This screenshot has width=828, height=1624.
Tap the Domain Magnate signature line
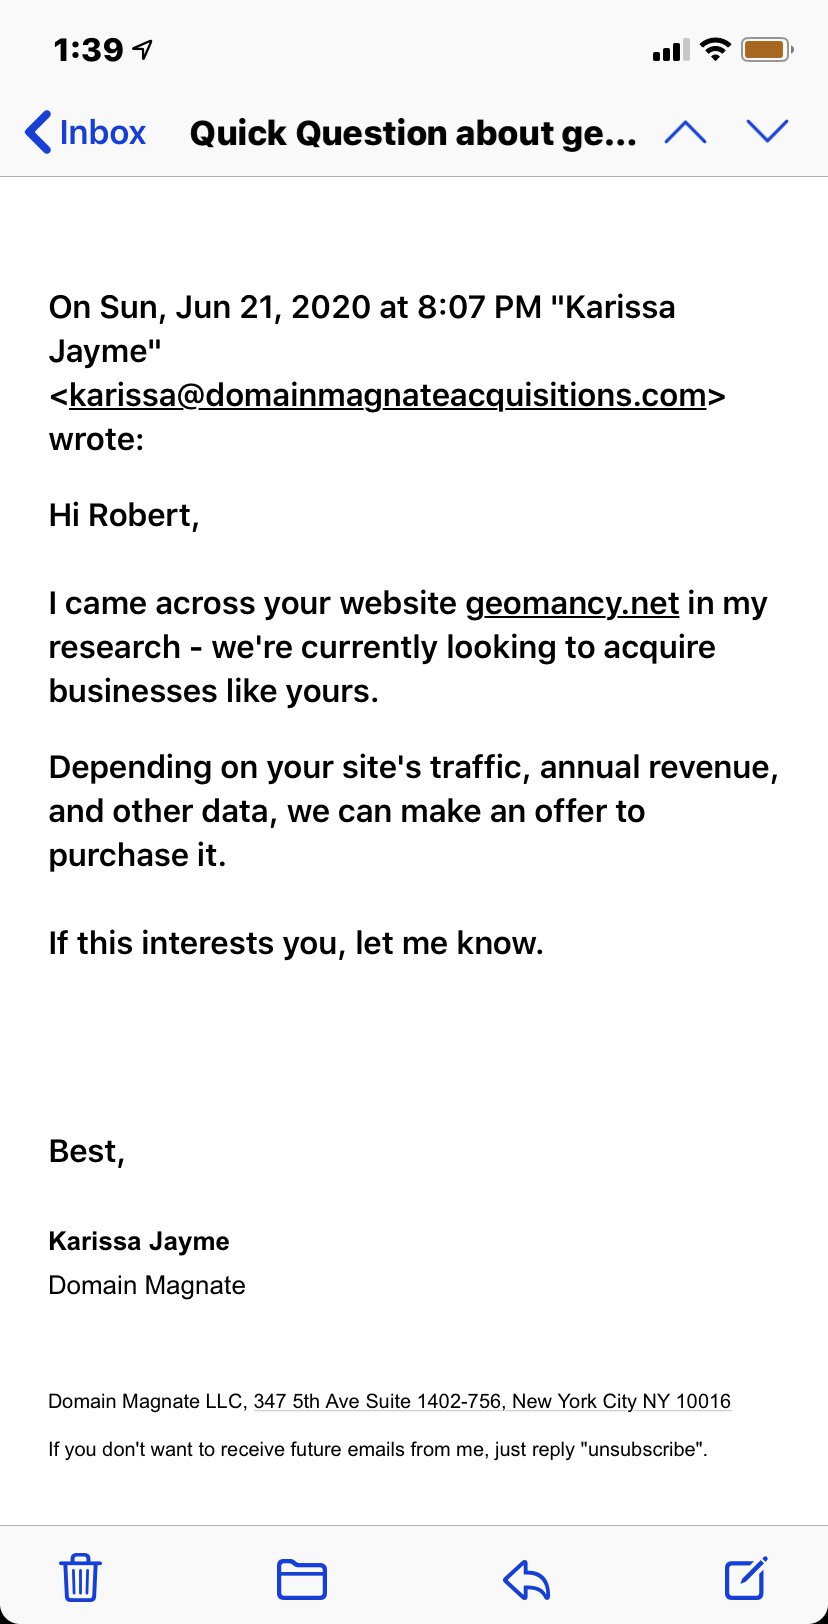click(147, 1285)
